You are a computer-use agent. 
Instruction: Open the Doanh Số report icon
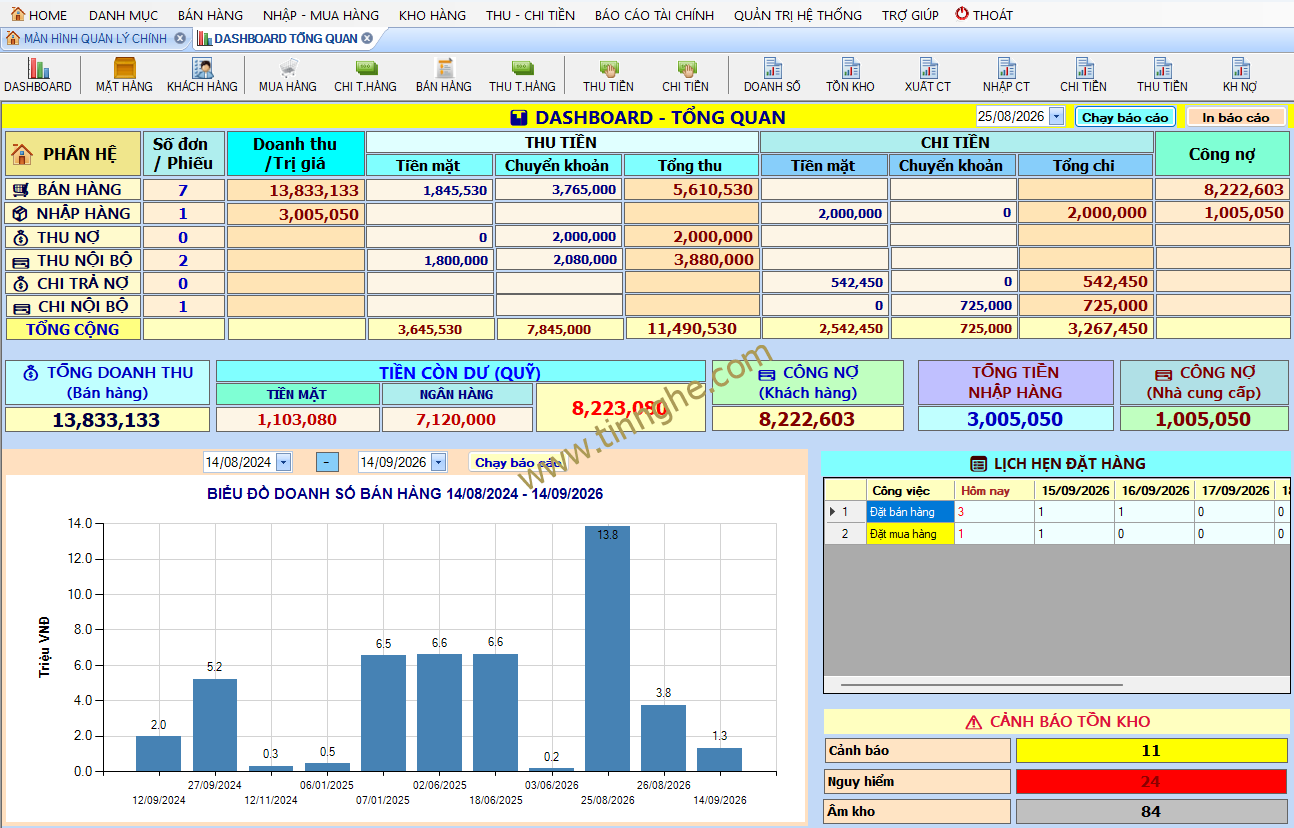(x=772, y=75)
